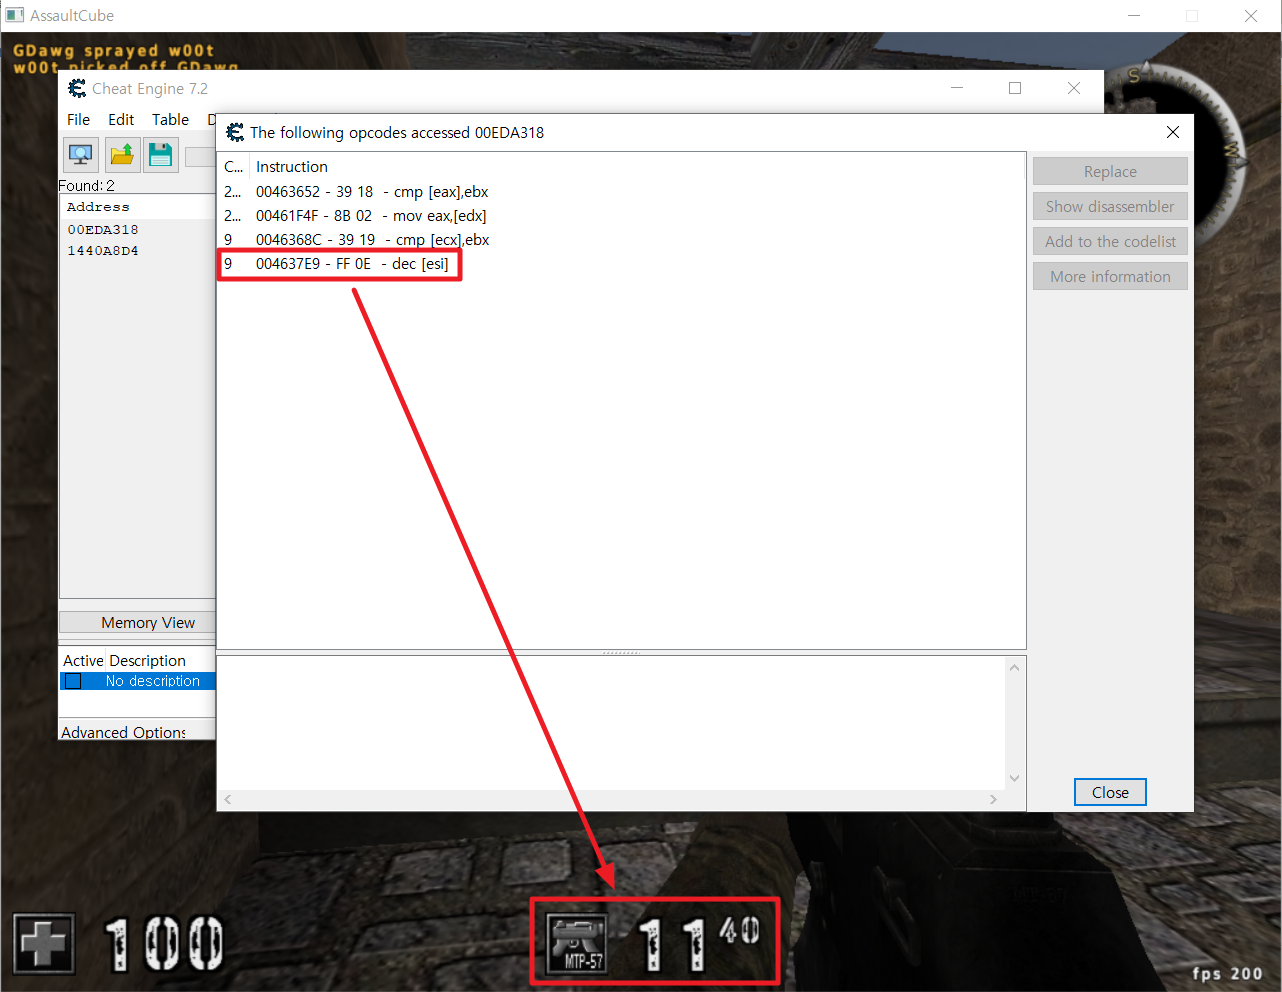
Task: Click scroll up arrow in details pane
Action: coord(1015,667)
